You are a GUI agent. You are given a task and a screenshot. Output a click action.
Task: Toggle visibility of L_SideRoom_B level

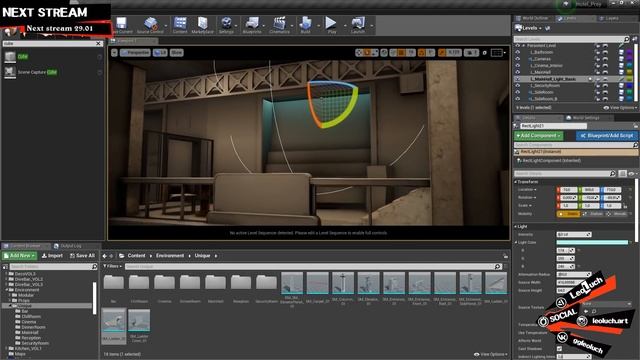tap(518, 98)
